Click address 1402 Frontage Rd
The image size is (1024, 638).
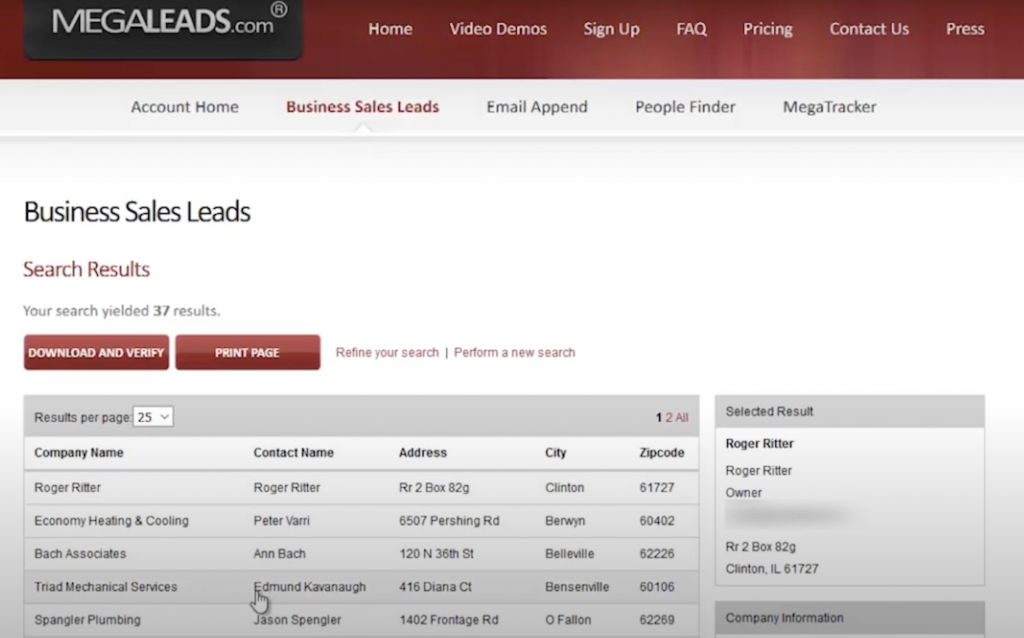click(x=449, y=620)
